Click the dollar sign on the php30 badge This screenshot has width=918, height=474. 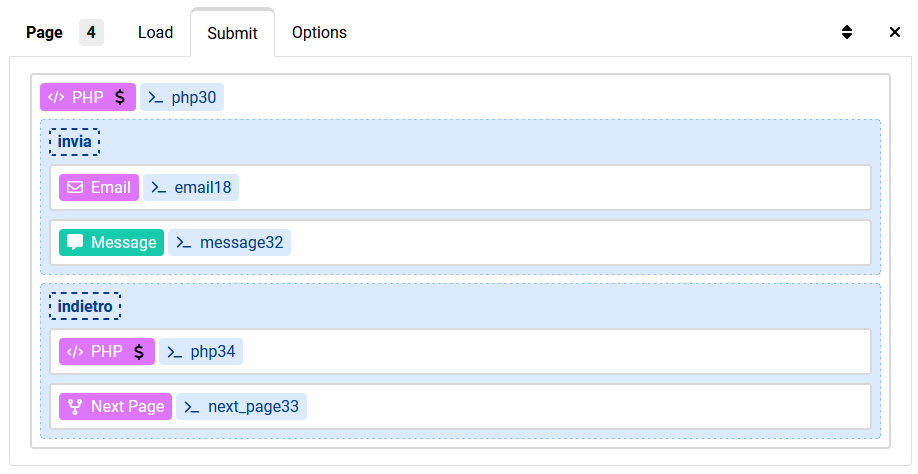click(119, 97)
